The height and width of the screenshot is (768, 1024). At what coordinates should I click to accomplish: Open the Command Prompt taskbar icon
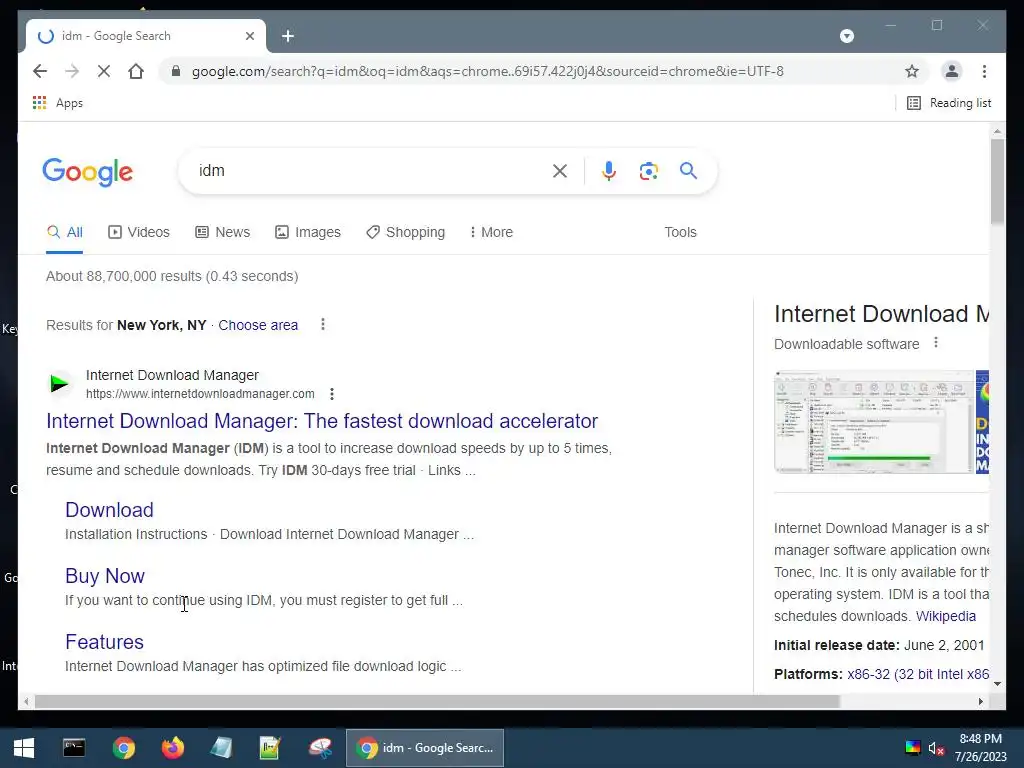pos(74,748)
